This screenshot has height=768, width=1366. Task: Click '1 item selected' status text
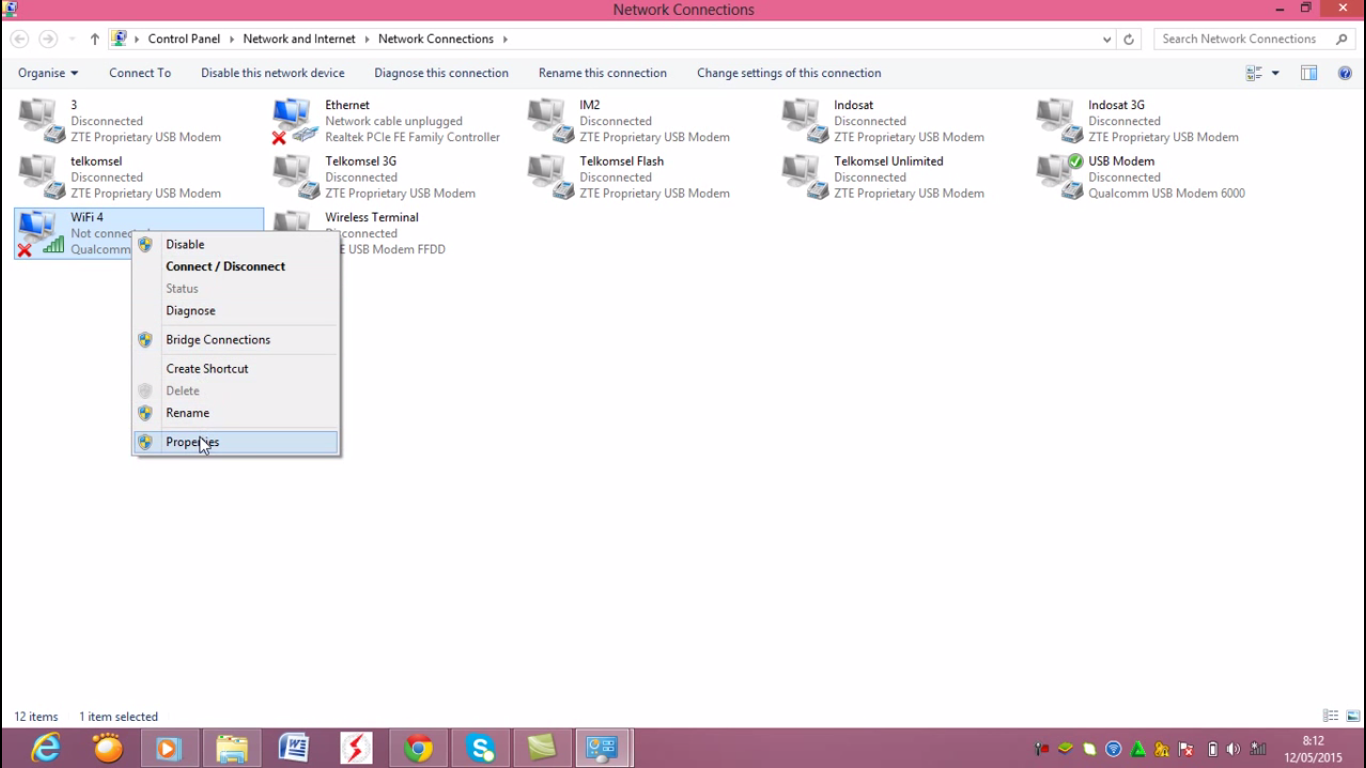tap(119, 716)
